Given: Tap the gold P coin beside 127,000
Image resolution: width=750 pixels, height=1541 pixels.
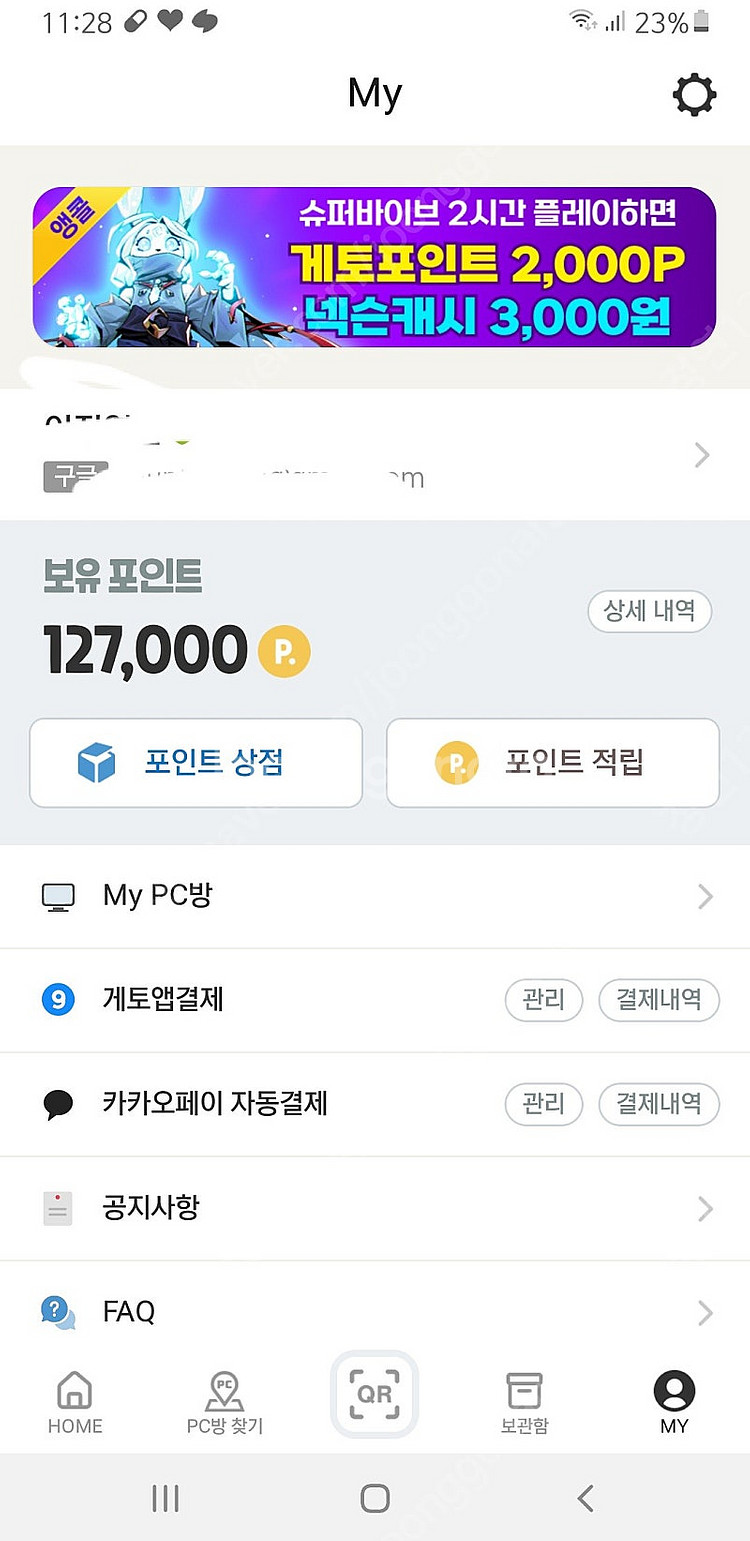Looking at the screenshot, I should (284, 652).
